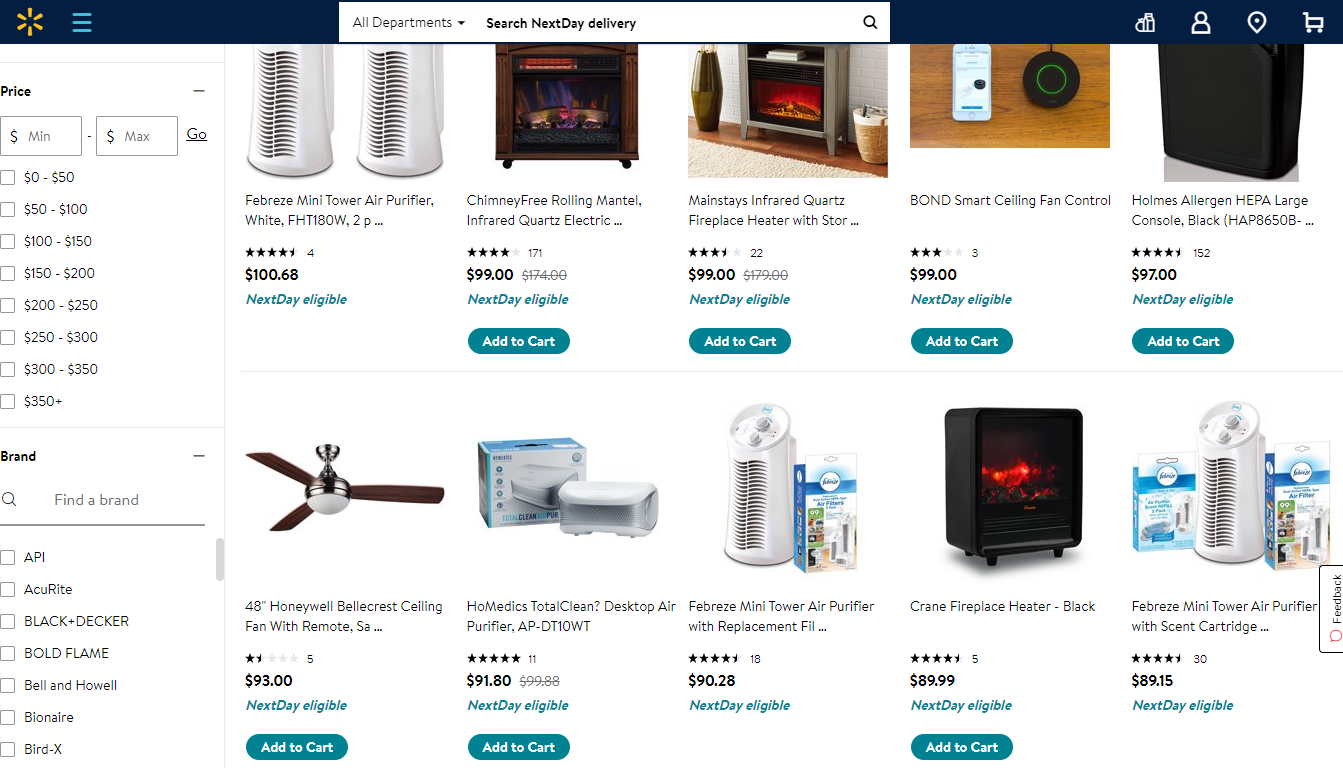The image size is (1343, 768).
Task: Enable the BLACK+DECKER brand filter
Action: click(x=8, y=621)
